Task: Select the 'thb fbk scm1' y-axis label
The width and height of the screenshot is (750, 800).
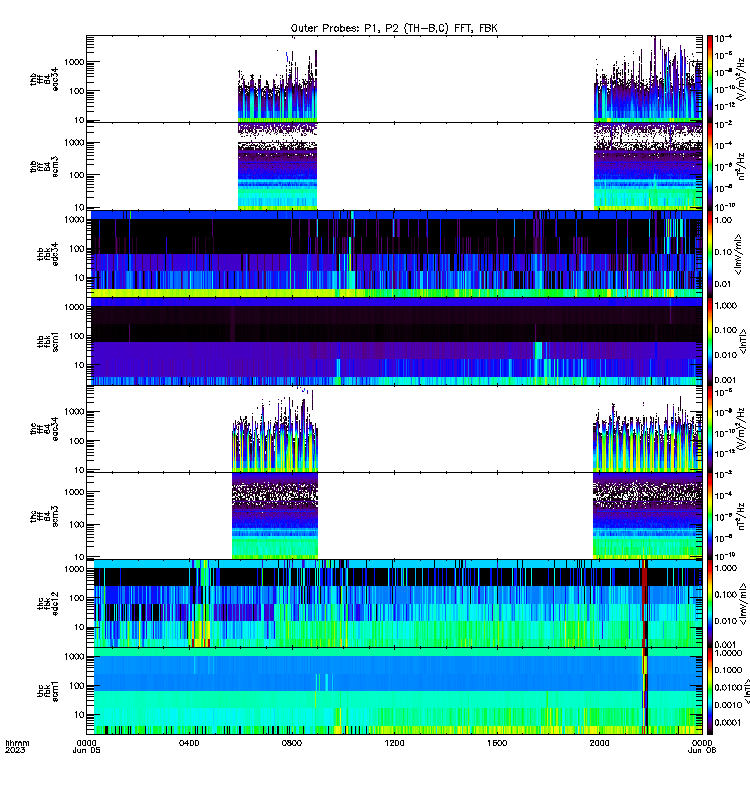Action: pyautogui.click(x=48, y=341)
